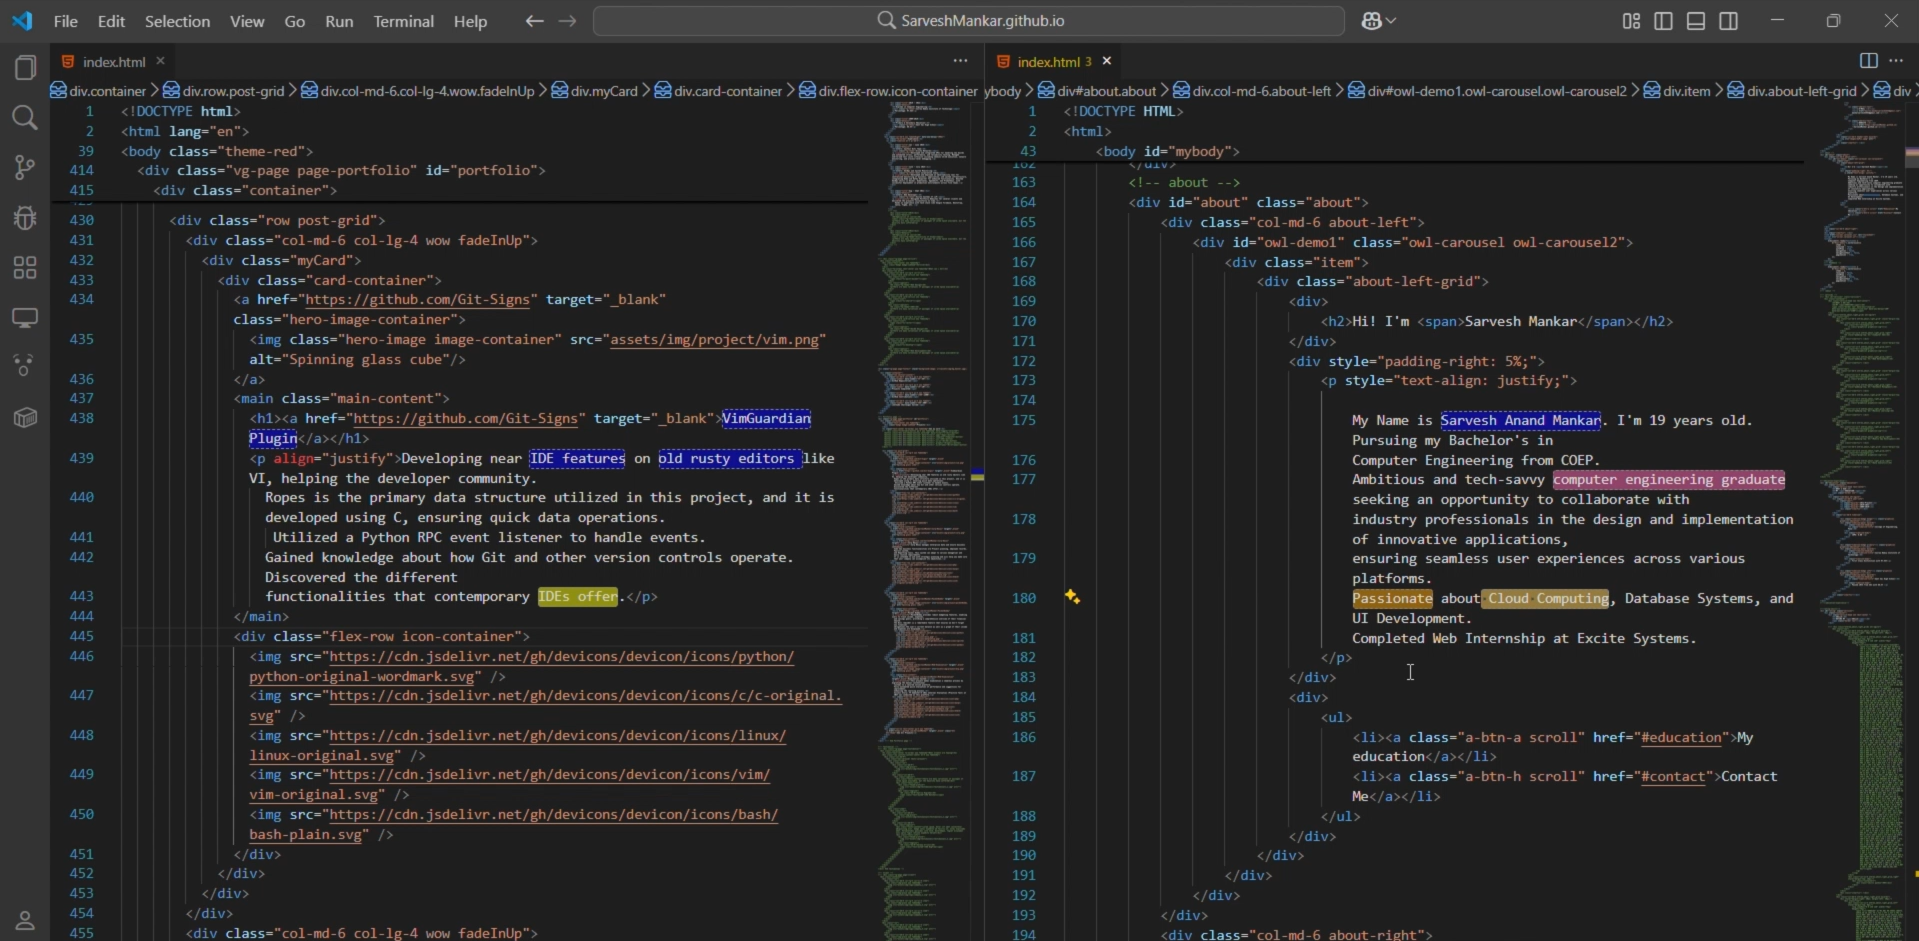Open the View menu
Screen dimensions: 1919x941
pyautogui.click(x=247, y=21)
